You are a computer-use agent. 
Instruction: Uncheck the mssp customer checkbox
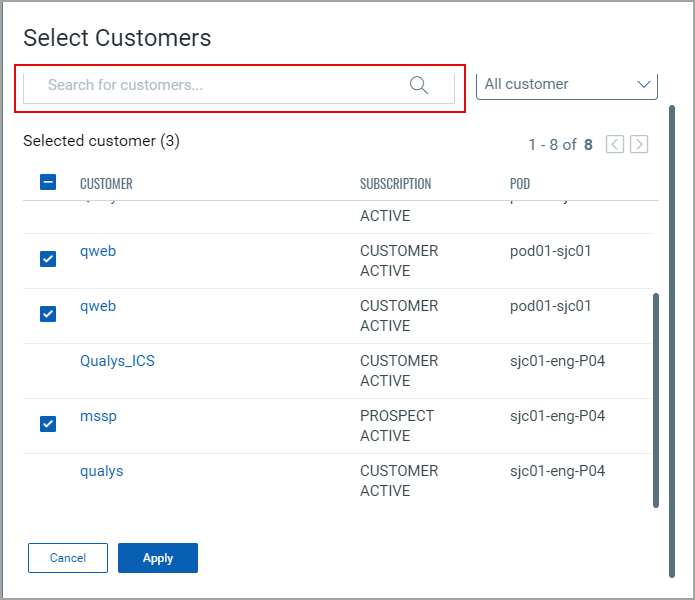48,424
